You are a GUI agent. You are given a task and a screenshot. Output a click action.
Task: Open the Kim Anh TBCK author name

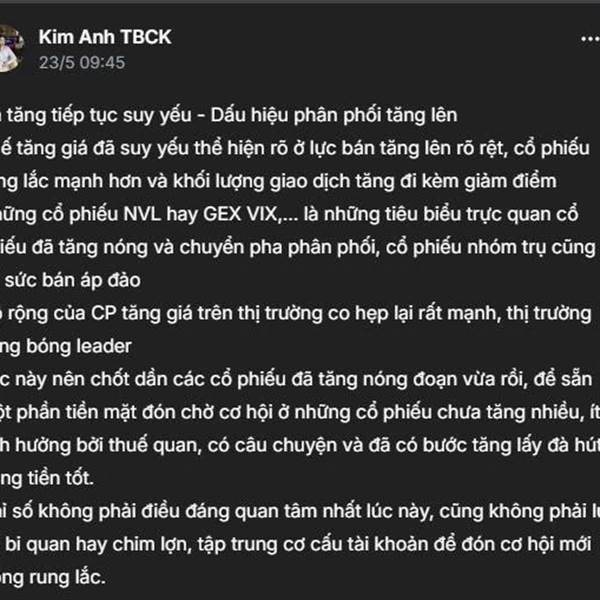[x=105, y=37]
